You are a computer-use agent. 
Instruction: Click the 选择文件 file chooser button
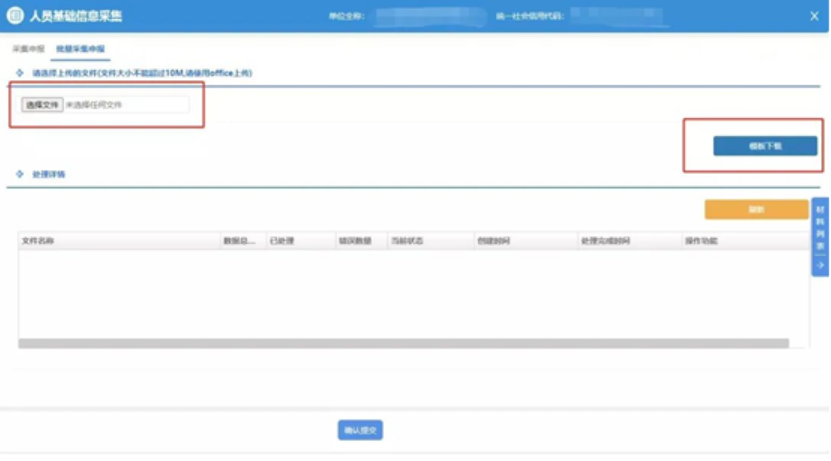pyautogui.click(x=42, y=104)
